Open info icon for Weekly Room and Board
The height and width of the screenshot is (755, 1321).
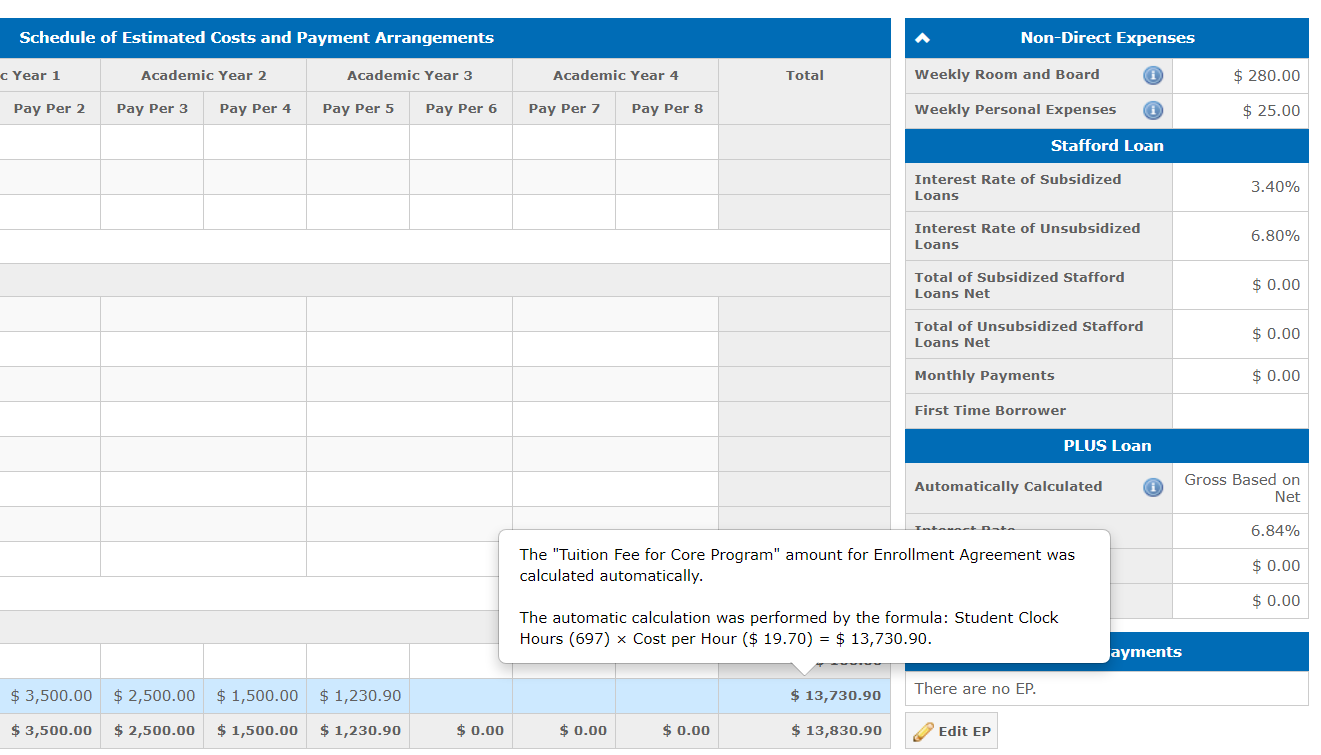[1153, 75]
